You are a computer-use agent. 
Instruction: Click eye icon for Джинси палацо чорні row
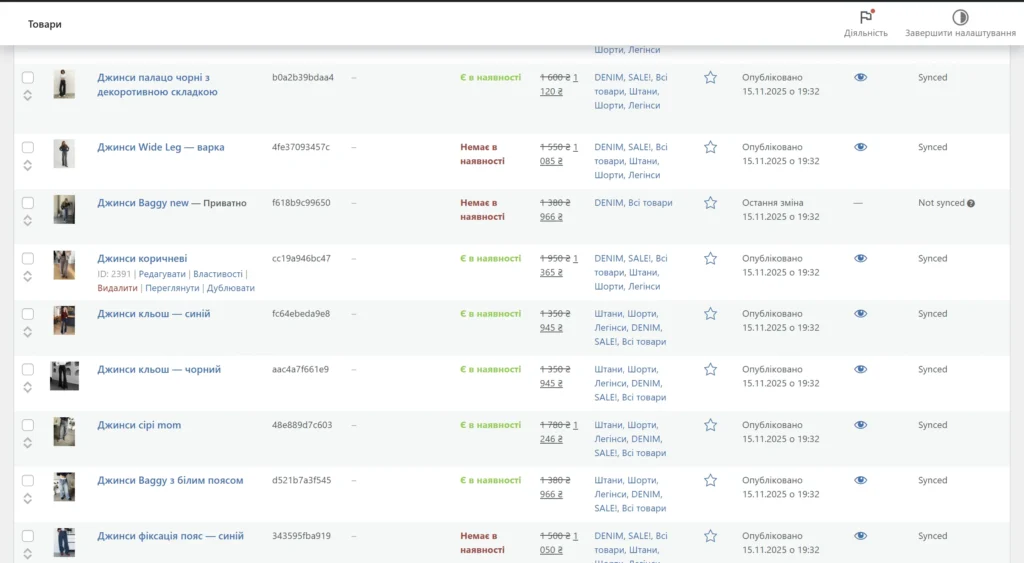click(x=860, y=77)
